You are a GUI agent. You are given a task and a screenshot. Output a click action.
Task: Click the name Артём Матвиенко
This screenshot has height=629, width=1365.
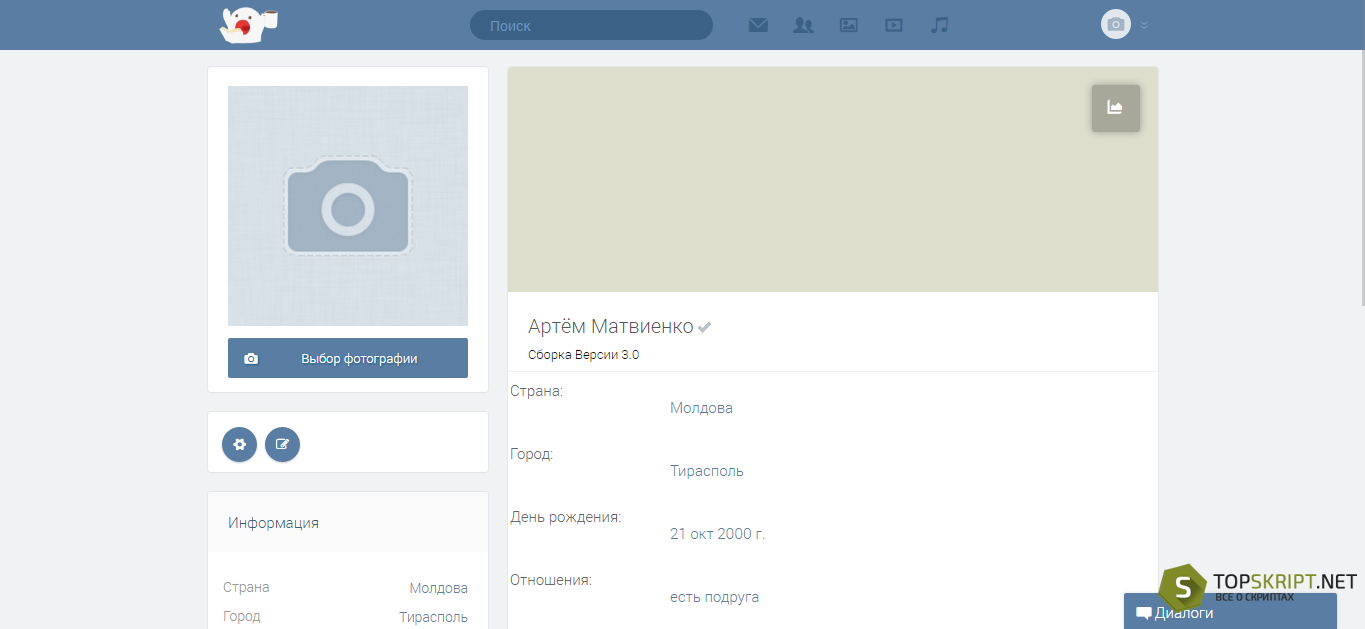tap(610, 326)
